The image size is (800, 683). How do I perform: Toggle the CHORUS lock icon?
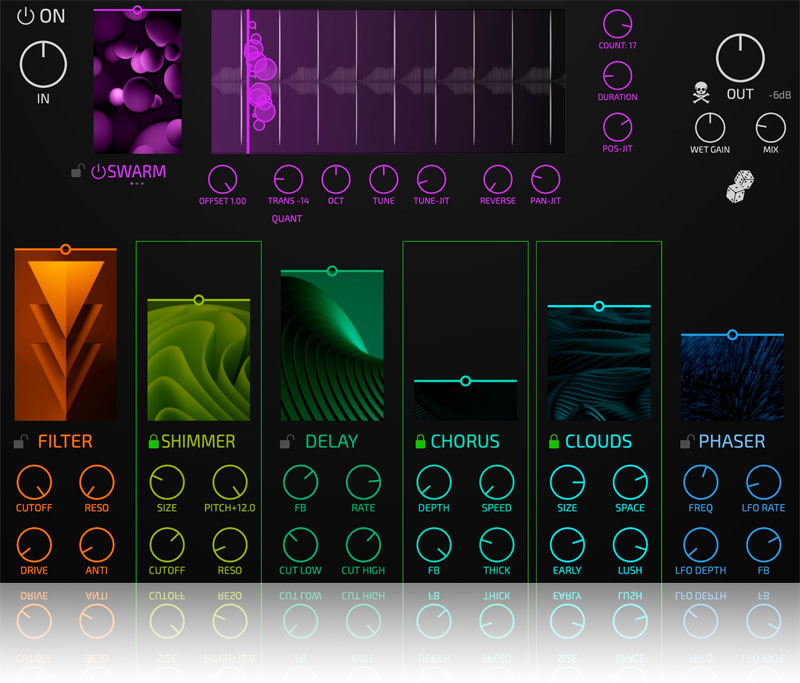421,441
